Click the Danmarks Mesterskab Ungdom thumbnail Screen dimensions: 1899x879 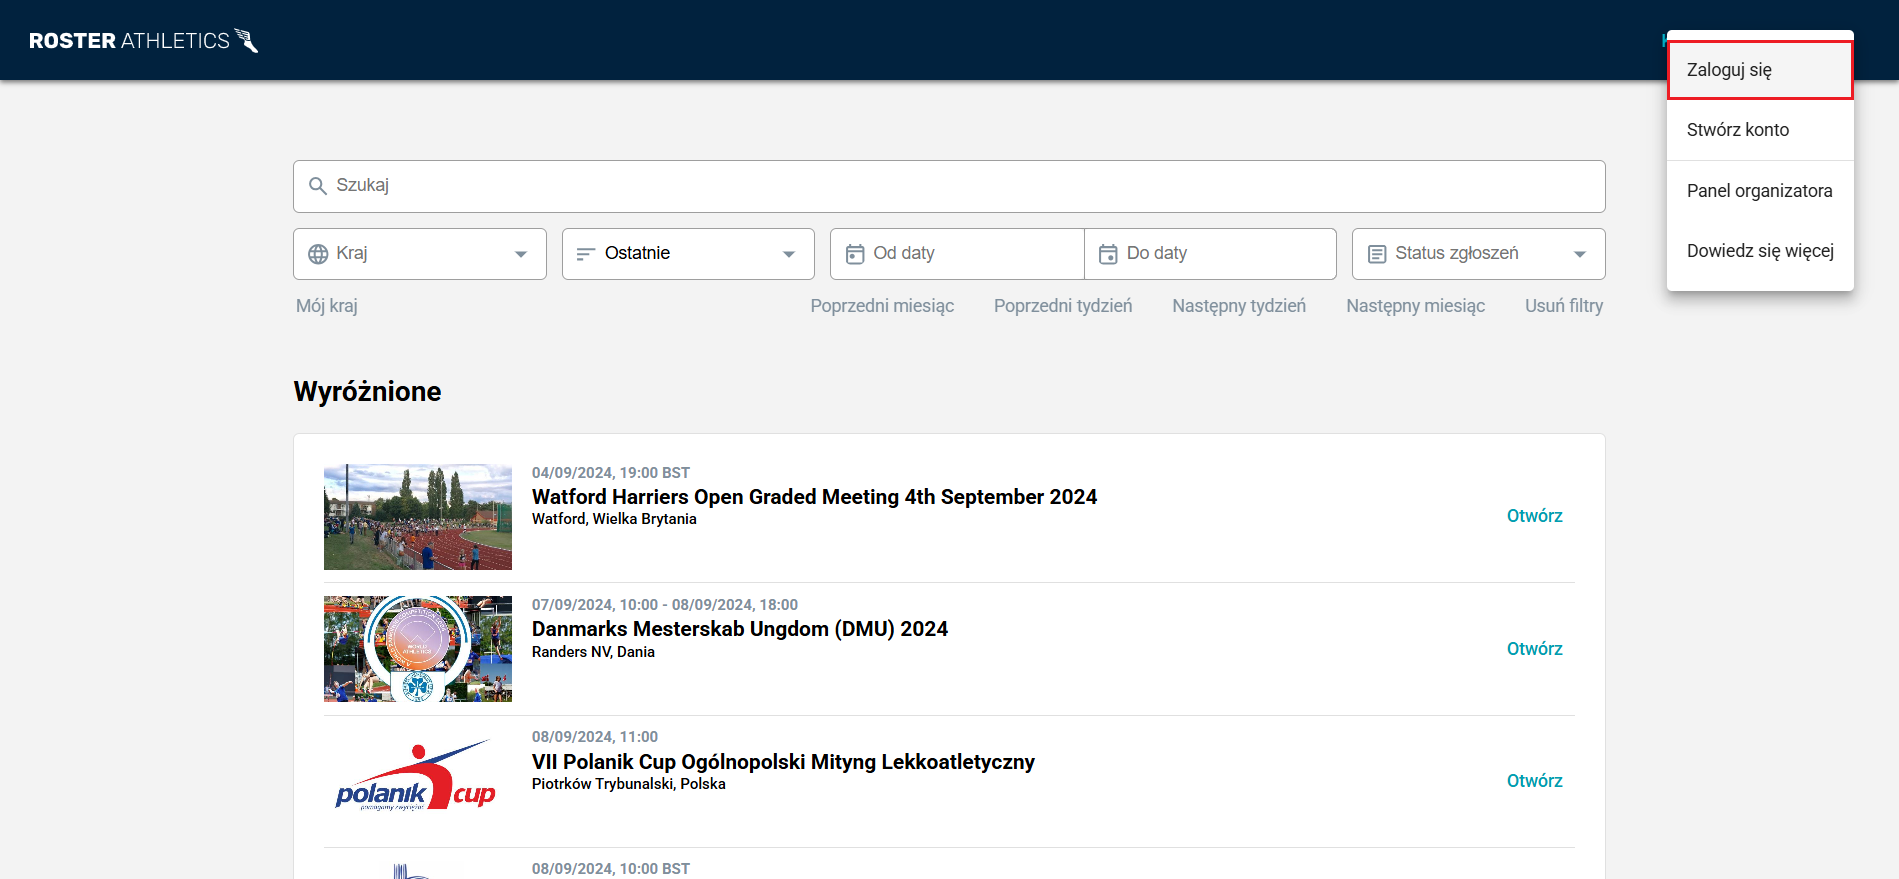point(418,649)
